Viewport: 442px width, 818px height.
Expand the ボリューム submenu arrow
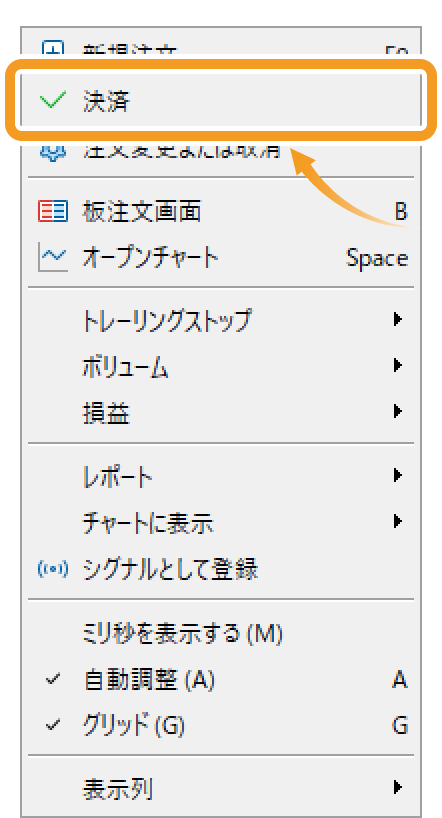click(x=398, y=365)
